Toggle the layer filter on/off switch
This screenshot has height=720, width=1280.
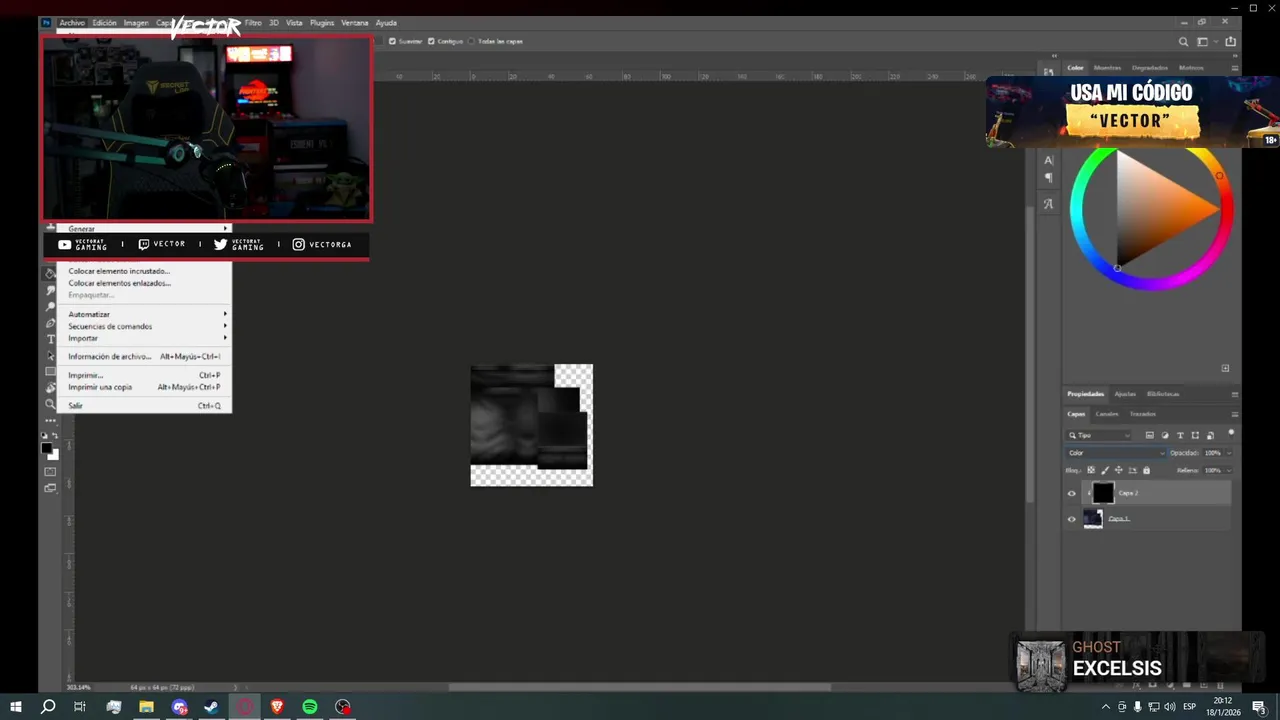(1231, 433)
